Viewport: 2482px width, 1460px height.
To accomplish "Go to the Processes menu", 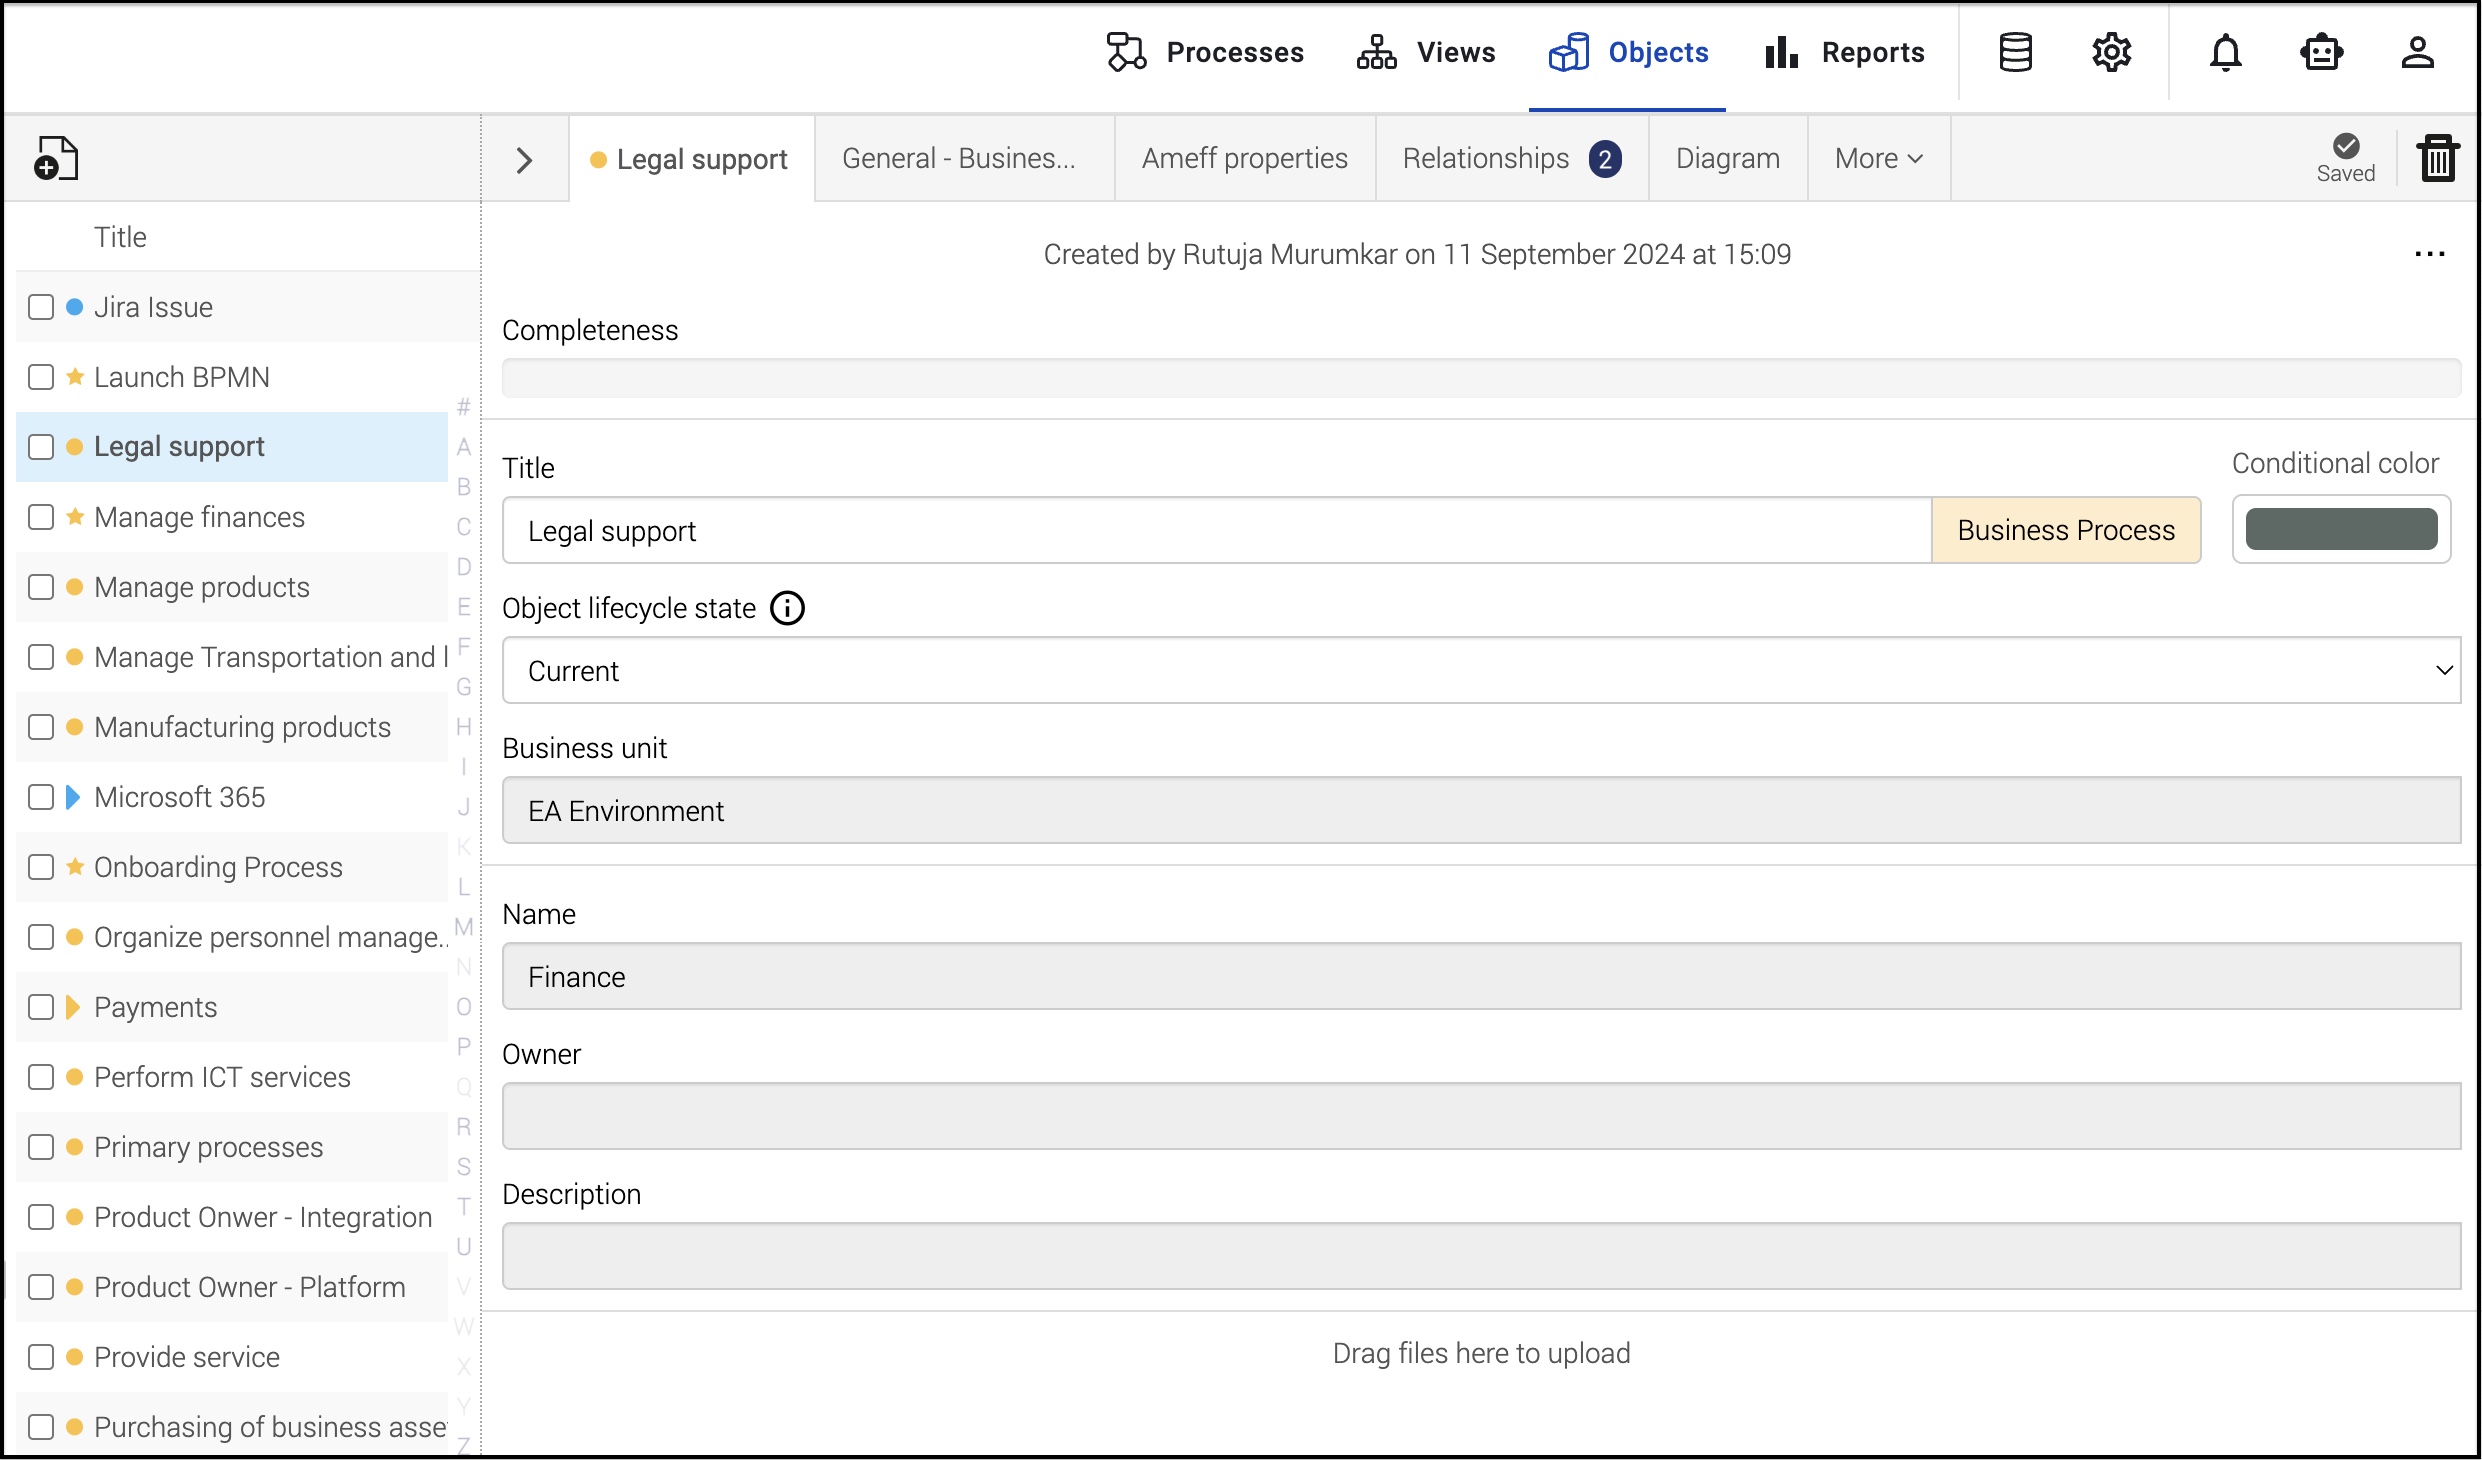I will (1205, 52).
